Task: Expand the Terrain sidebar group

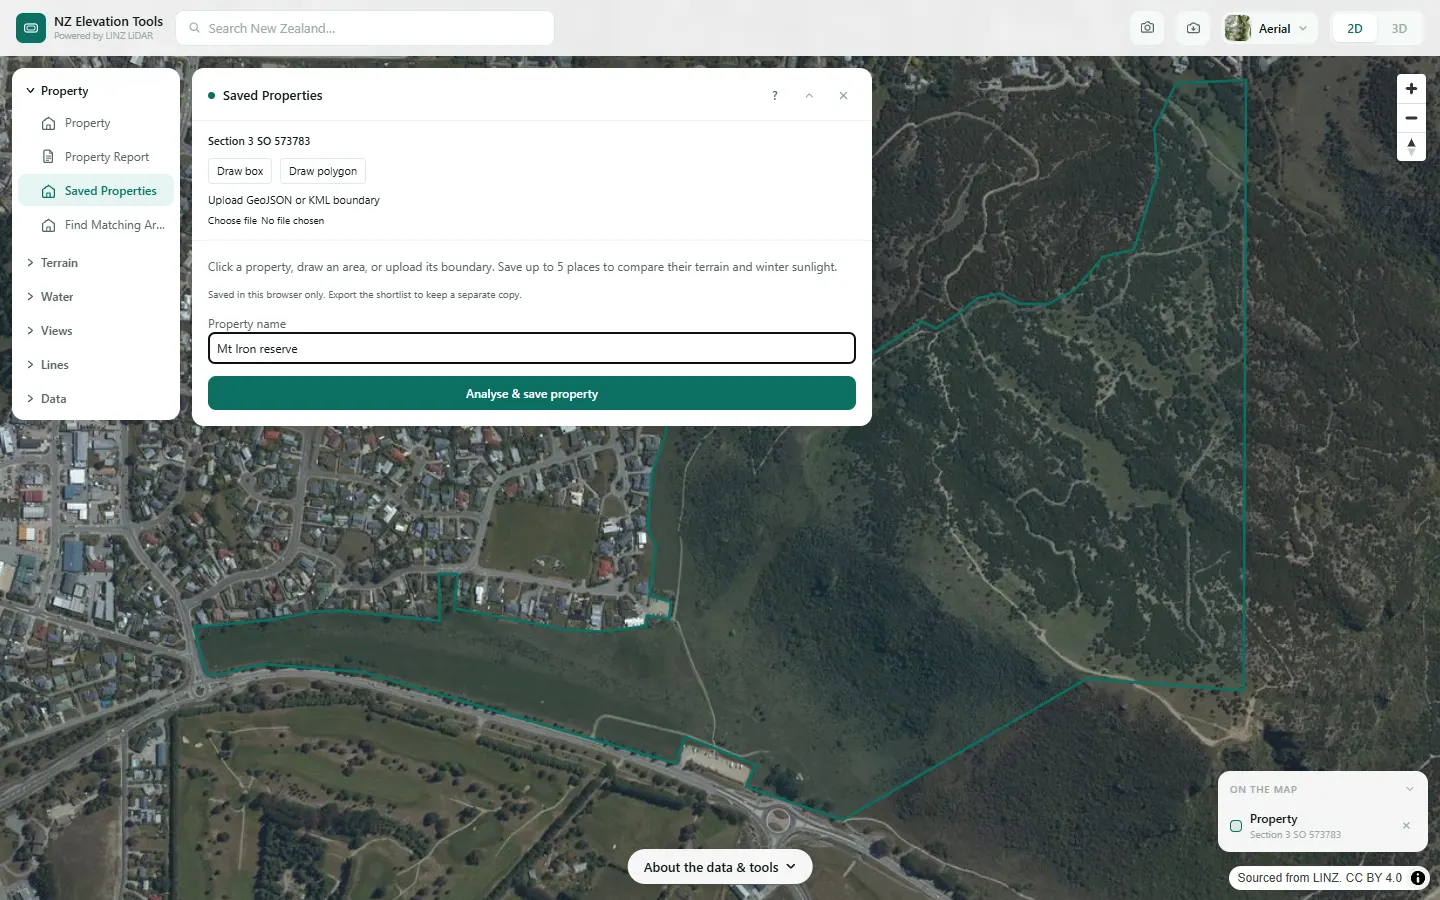Action: (x=96, y=263)
